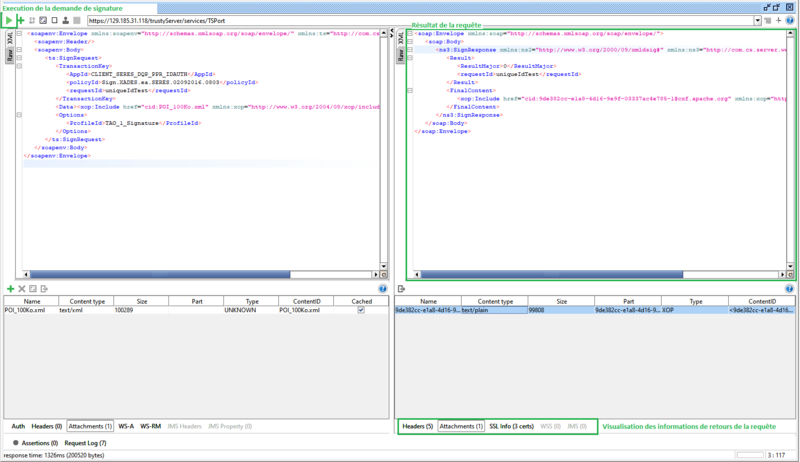Open the Auth tab in request panel
The image size is (800, 462).
(x=18, y=426)
